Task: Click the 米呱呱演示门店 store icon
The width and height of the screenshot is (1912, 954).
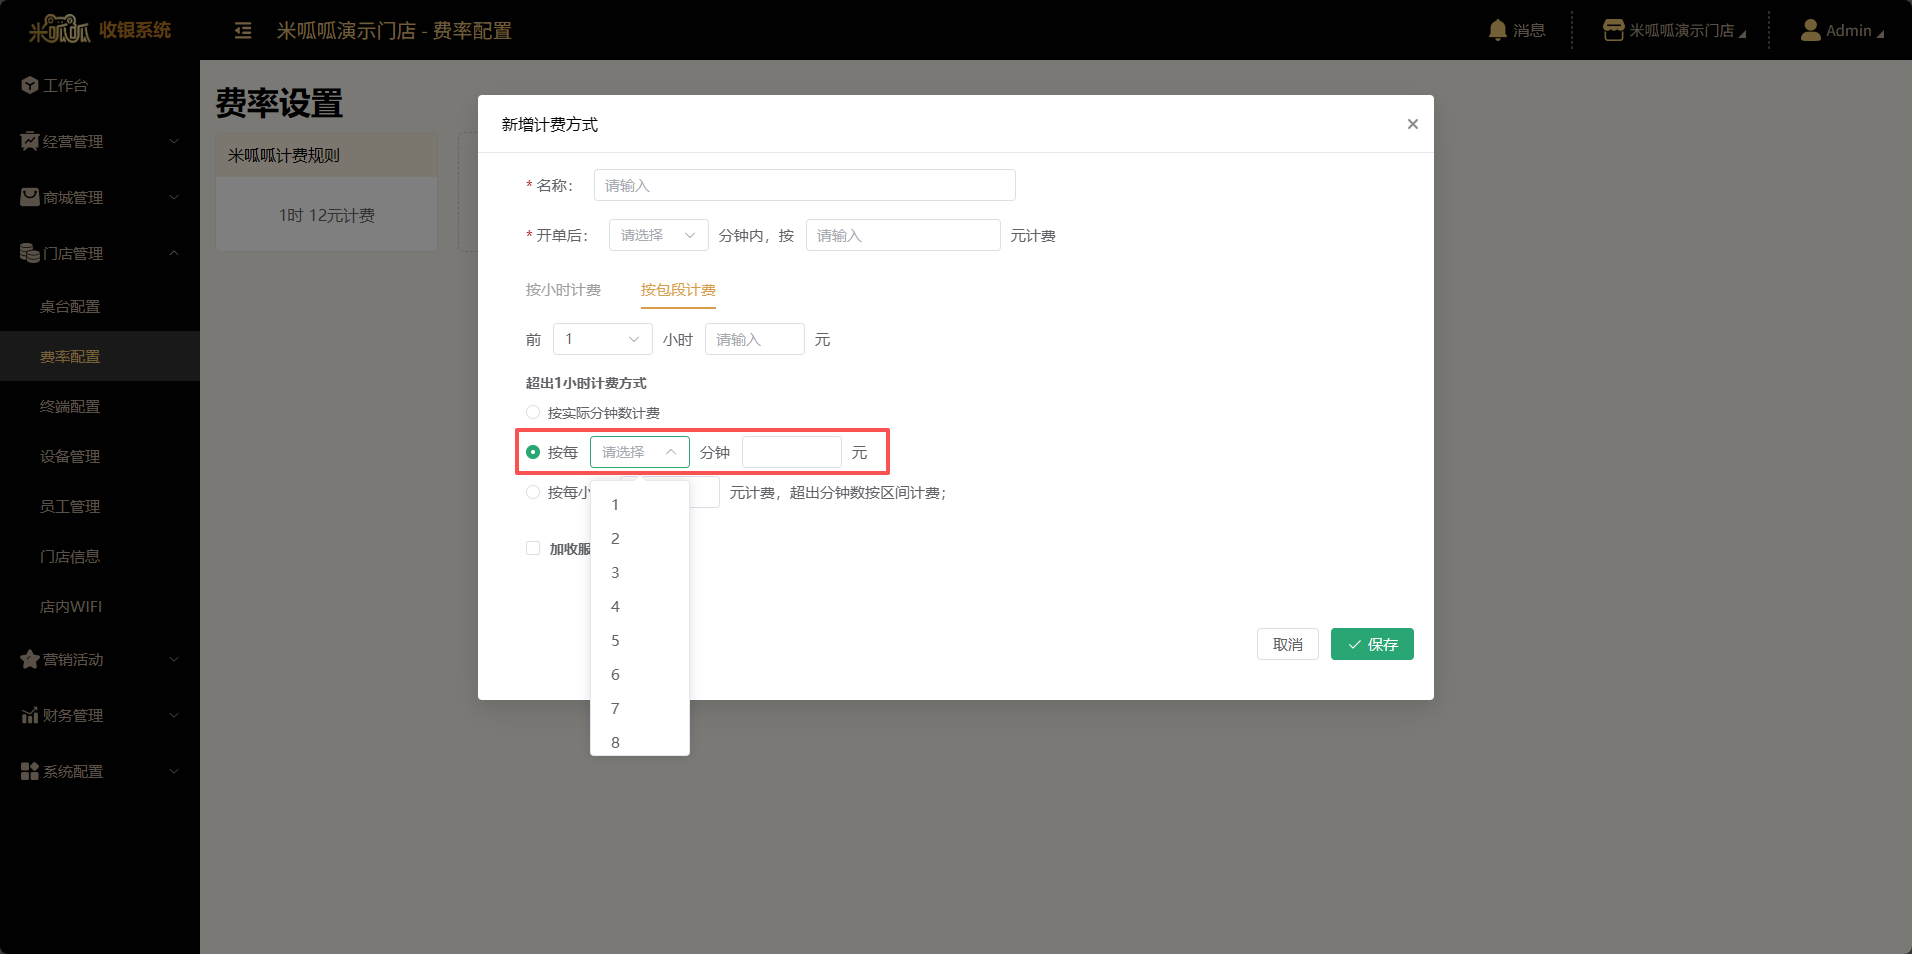Action: tap(1613, 30)
